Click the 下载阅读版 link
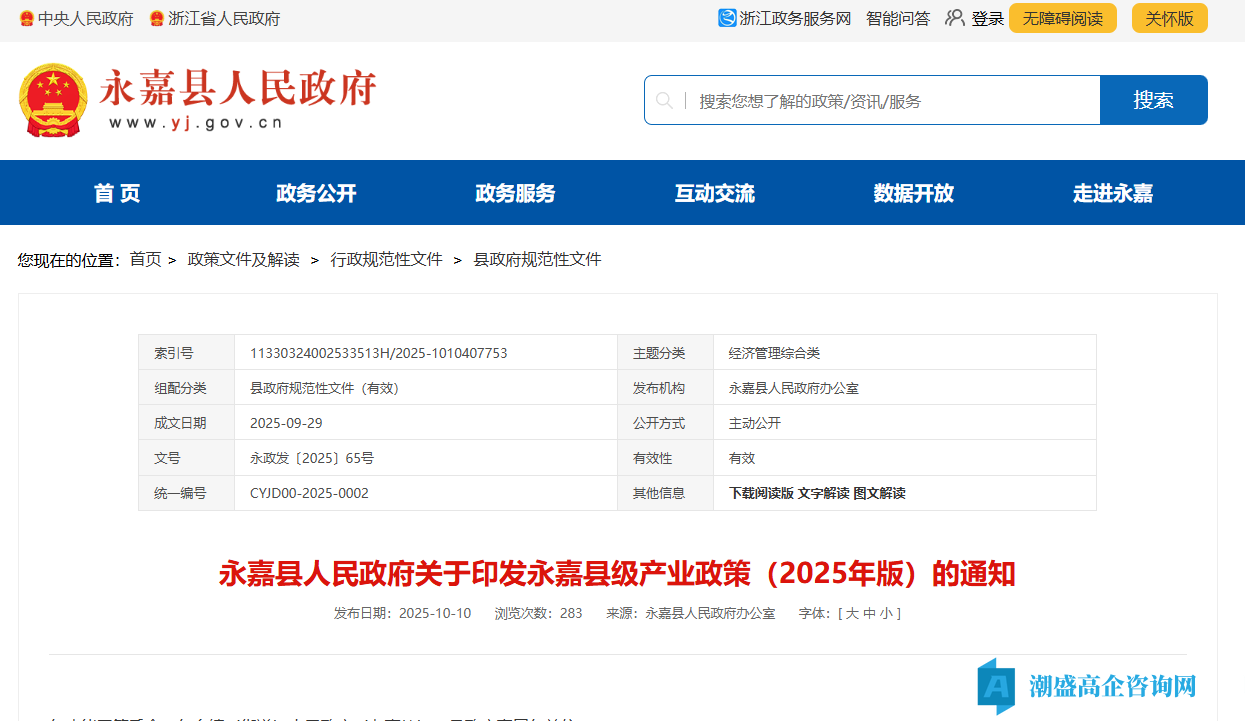Image resolution: width=1245 pixels, height=721 pixels. tap(761, 493)
